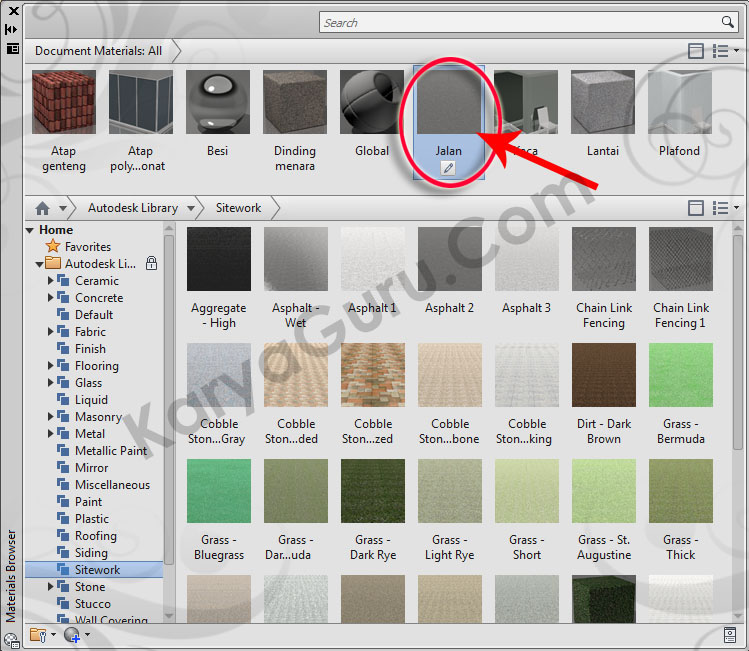This screenshot has height=651, width=749.
Task: Click inside the Search field
Action: pyautogui.click(x=520, y=22)
